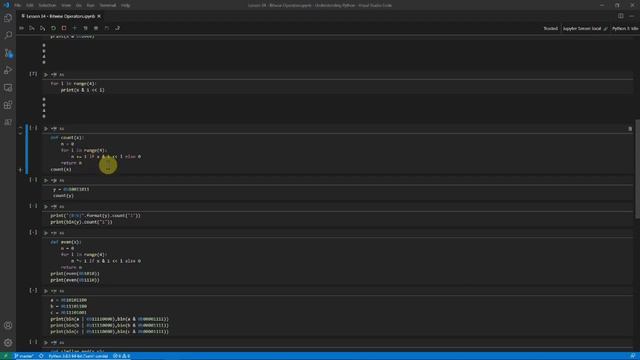The image size is (640, 360).
Task: Select Python interpreter in status bar
Action: point(78,356)
